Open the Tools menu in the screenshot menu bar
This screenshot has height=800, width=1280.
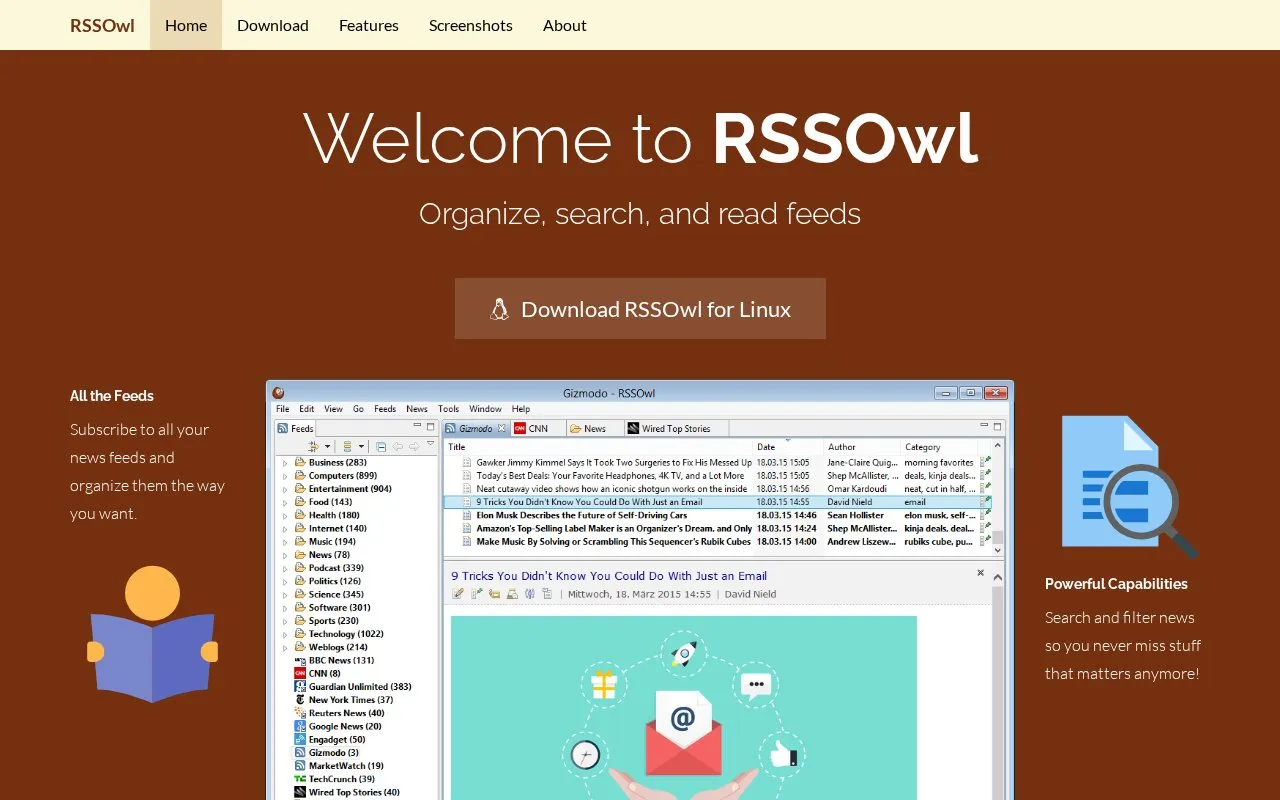(448, 409)
